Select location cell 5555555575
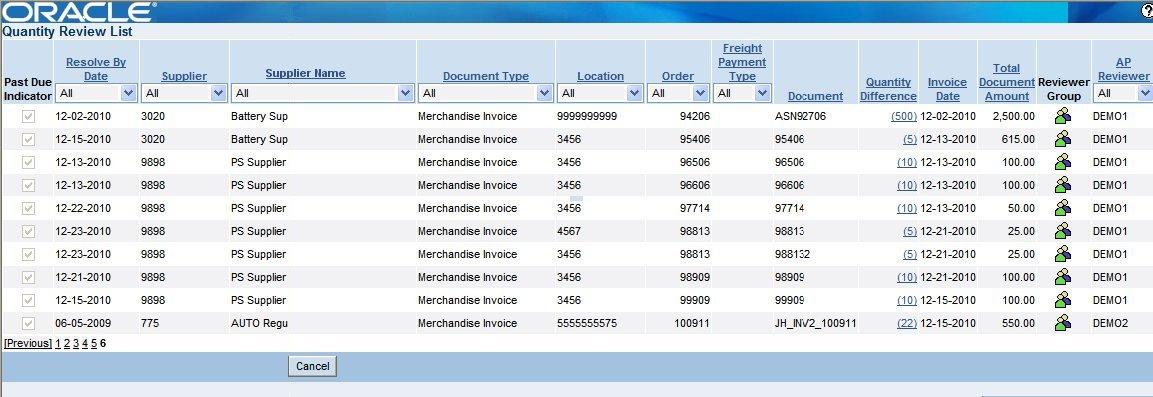The height and width of the screenshot is (397, 1153). tap(587, 323)
